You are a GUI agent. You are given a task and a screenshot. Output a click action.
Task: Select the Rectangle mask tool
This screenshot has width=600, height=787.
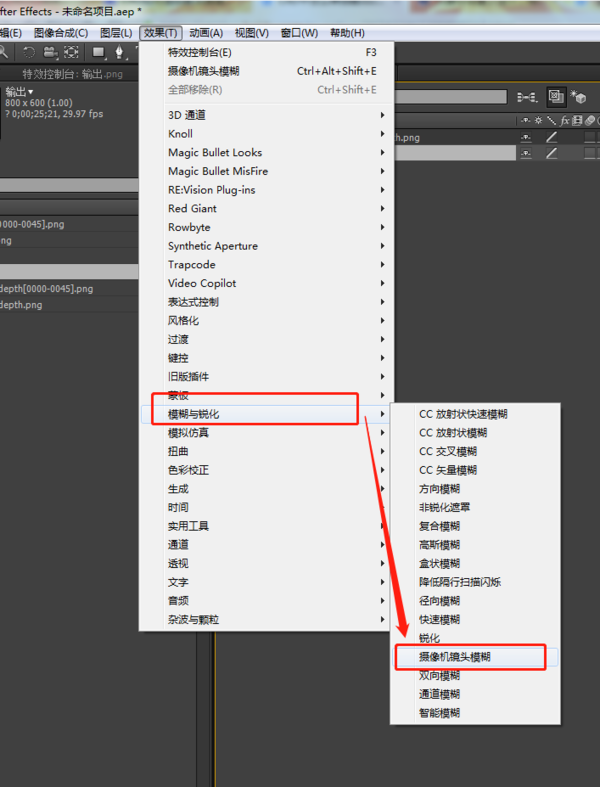coord(99,52)
